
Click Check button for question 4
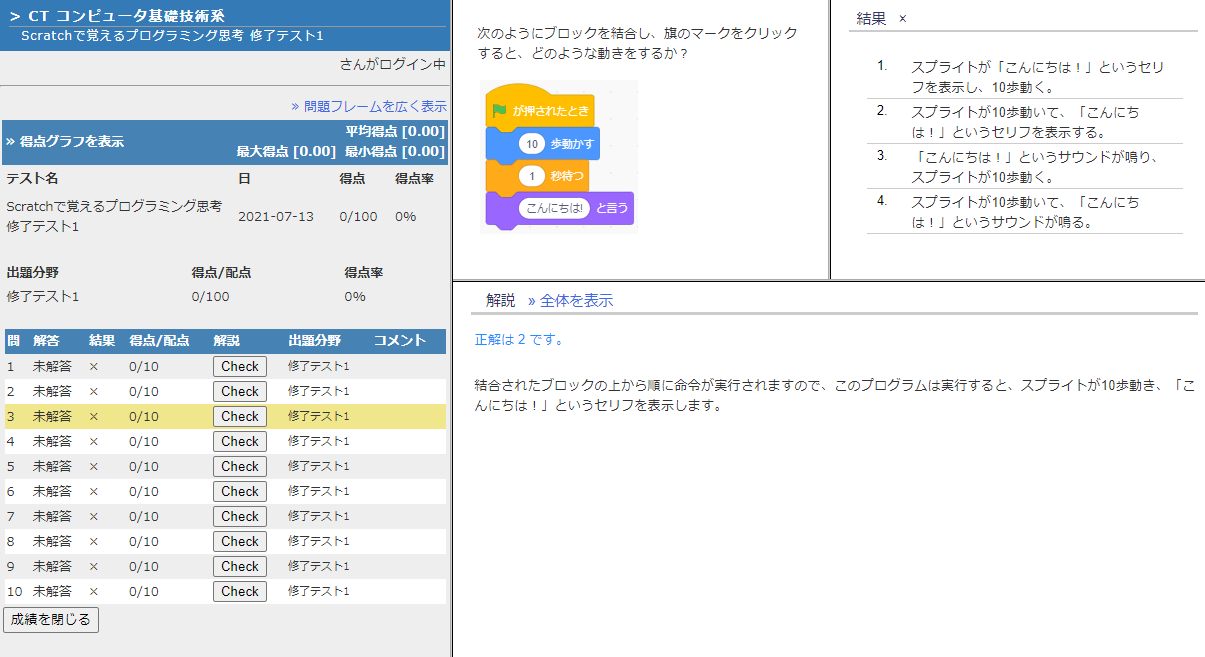coord(240,441)
